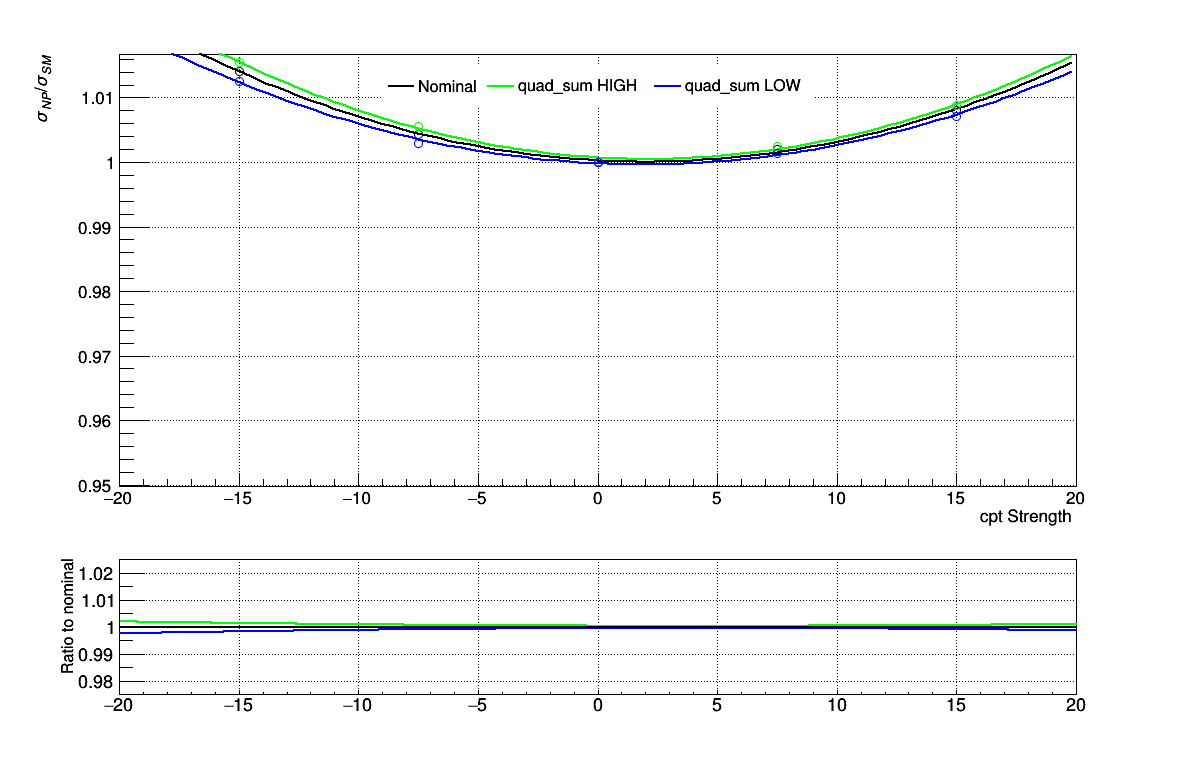The image size is (1196, 772).
Task: Click the 20 tick label under upper plot
Action: [x=1075, y=499]
